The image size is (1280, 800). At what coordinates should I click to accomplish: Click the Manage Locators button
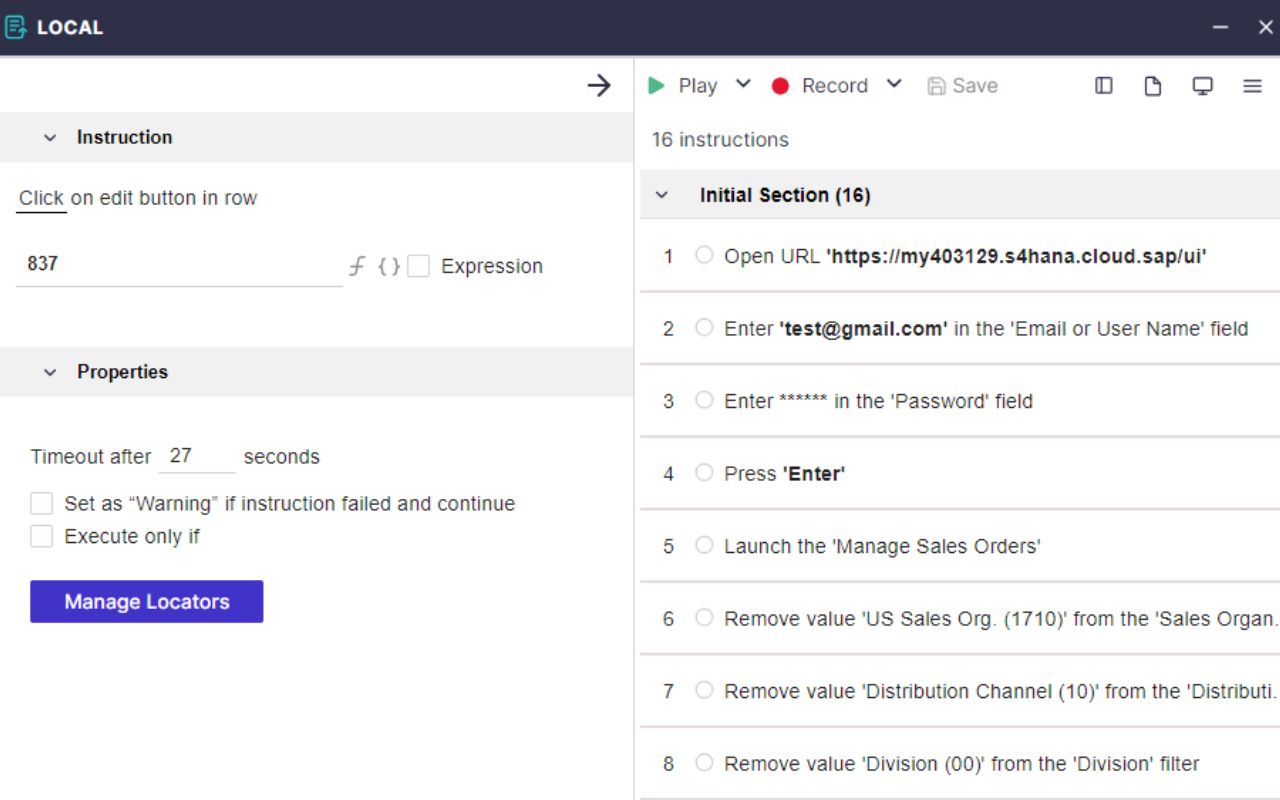tap(146, 601)
